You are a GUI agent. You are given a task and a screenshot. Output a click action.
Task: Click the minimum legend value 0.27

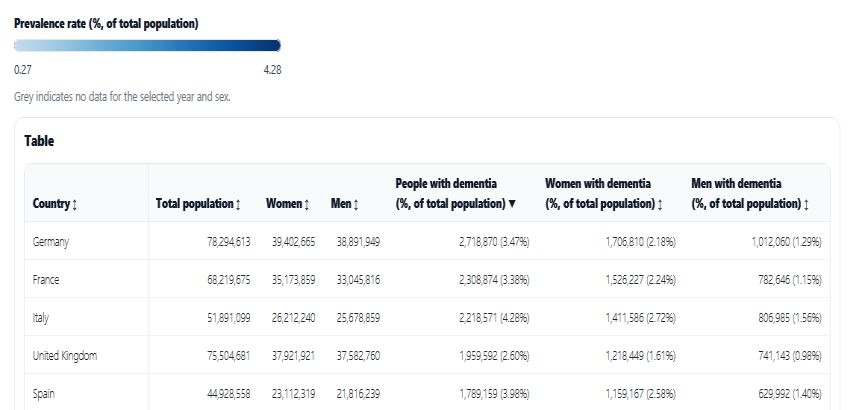23,69
